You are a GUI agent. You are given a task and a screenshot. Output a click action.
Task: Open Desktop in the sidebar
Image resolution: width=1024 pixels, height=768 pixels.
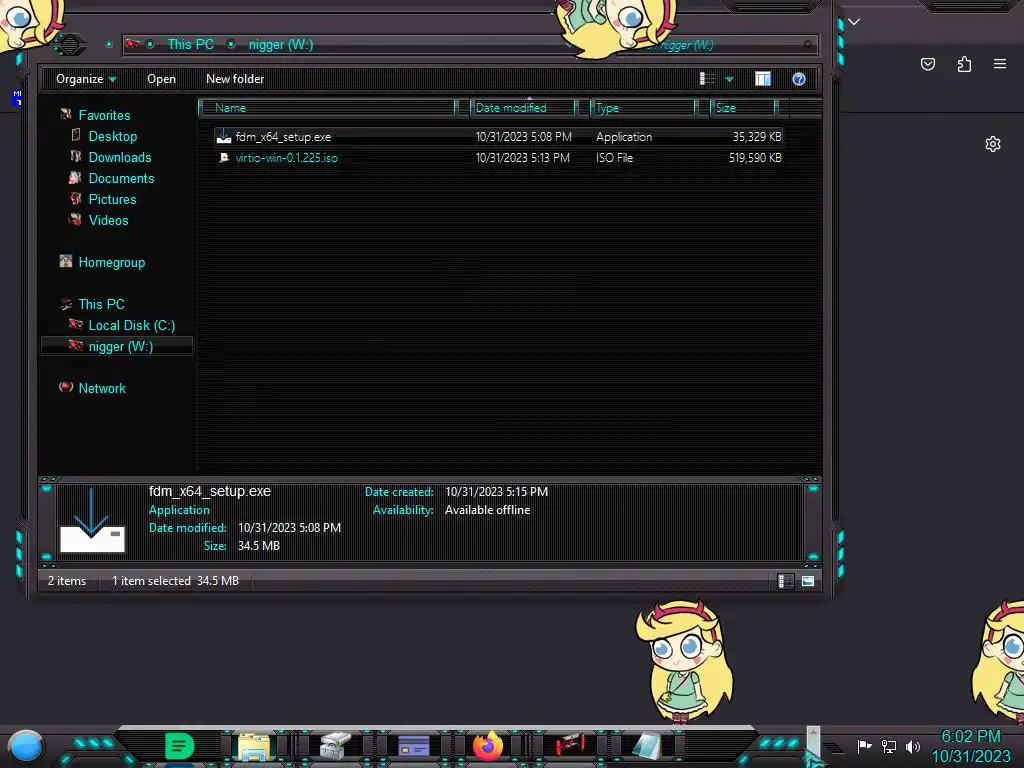click(x=113, y=136)
